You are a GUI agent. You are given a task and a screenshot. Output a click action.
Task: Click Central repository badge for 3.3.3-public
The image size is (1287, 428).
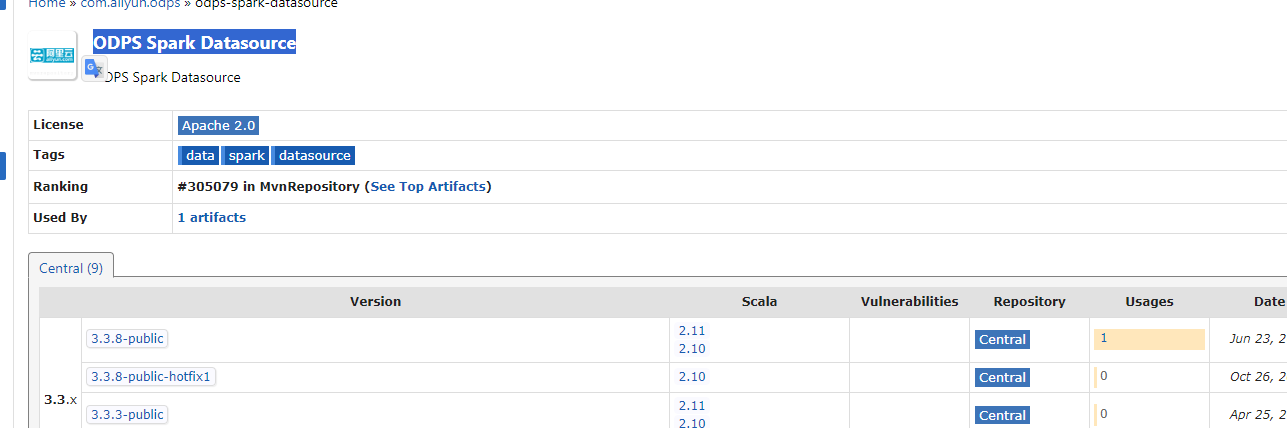[x=1002, y=415]
